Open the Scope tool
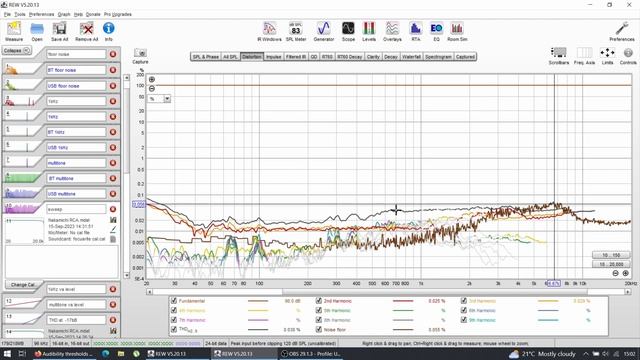 point(348,31)
